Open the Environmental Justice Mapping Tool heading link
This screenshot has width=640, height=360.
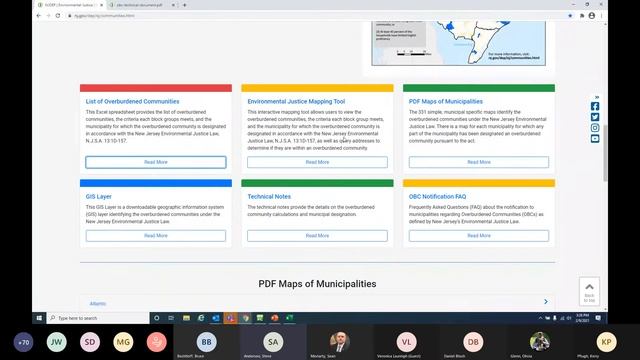[296, 101]
